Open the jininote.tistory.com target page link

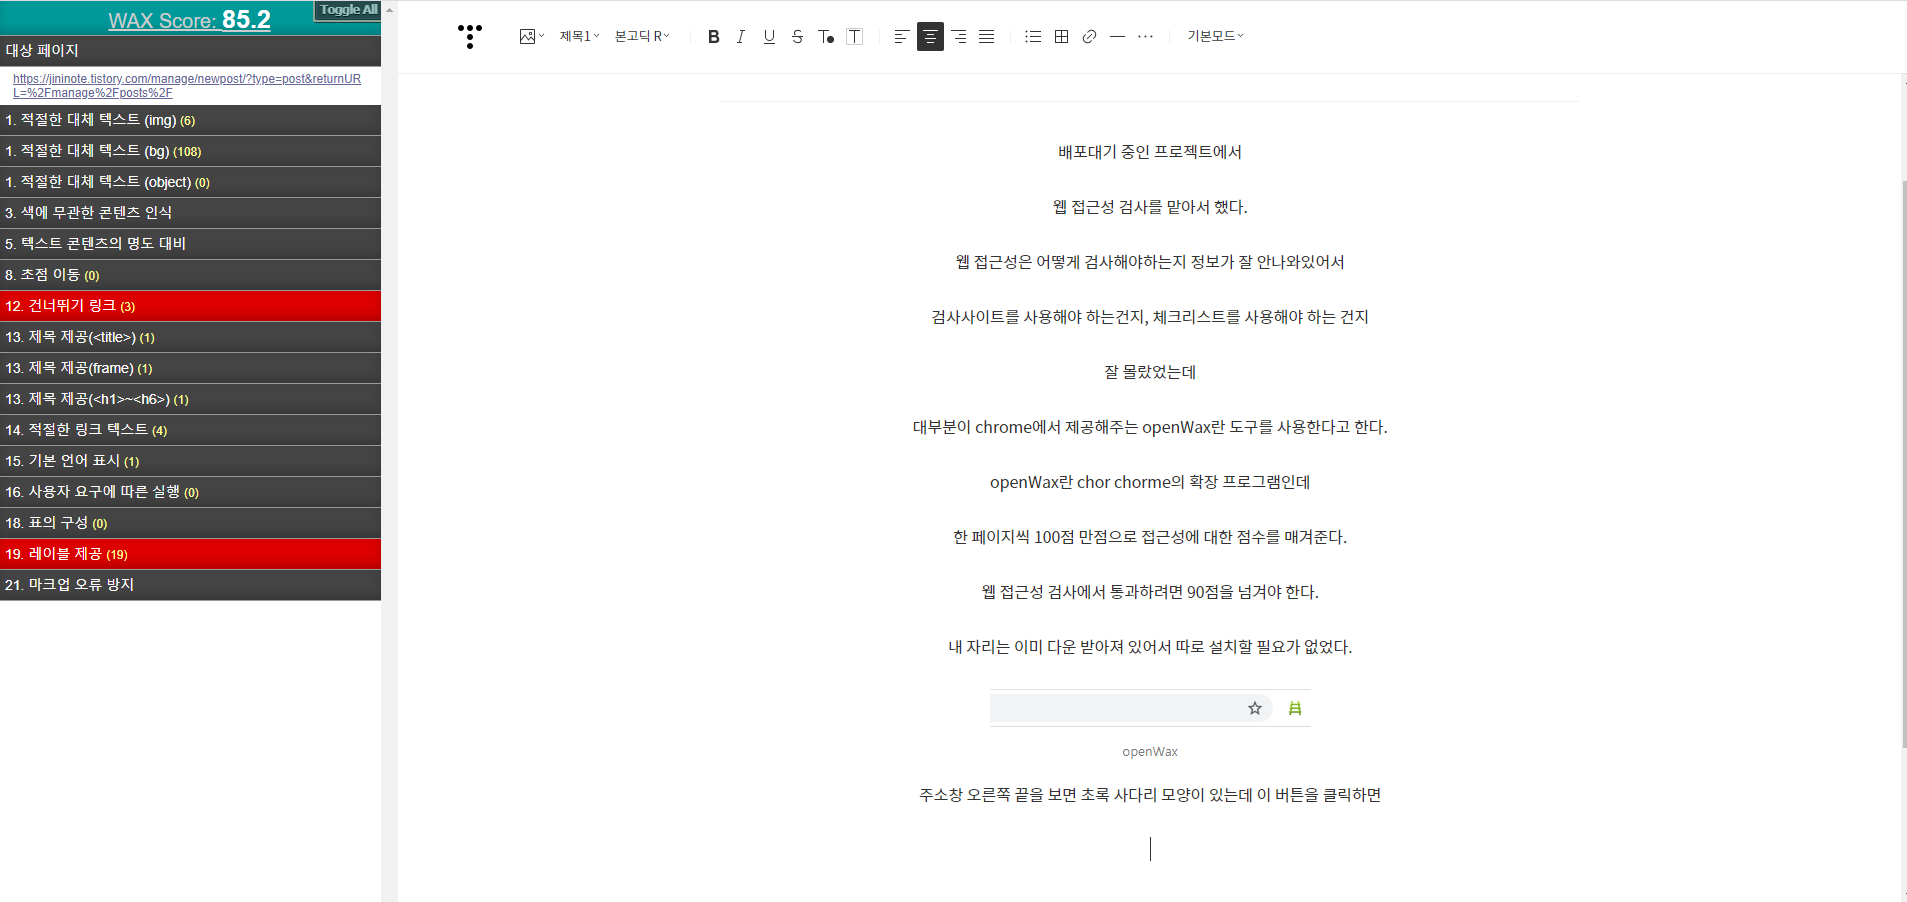click(187, 86)
